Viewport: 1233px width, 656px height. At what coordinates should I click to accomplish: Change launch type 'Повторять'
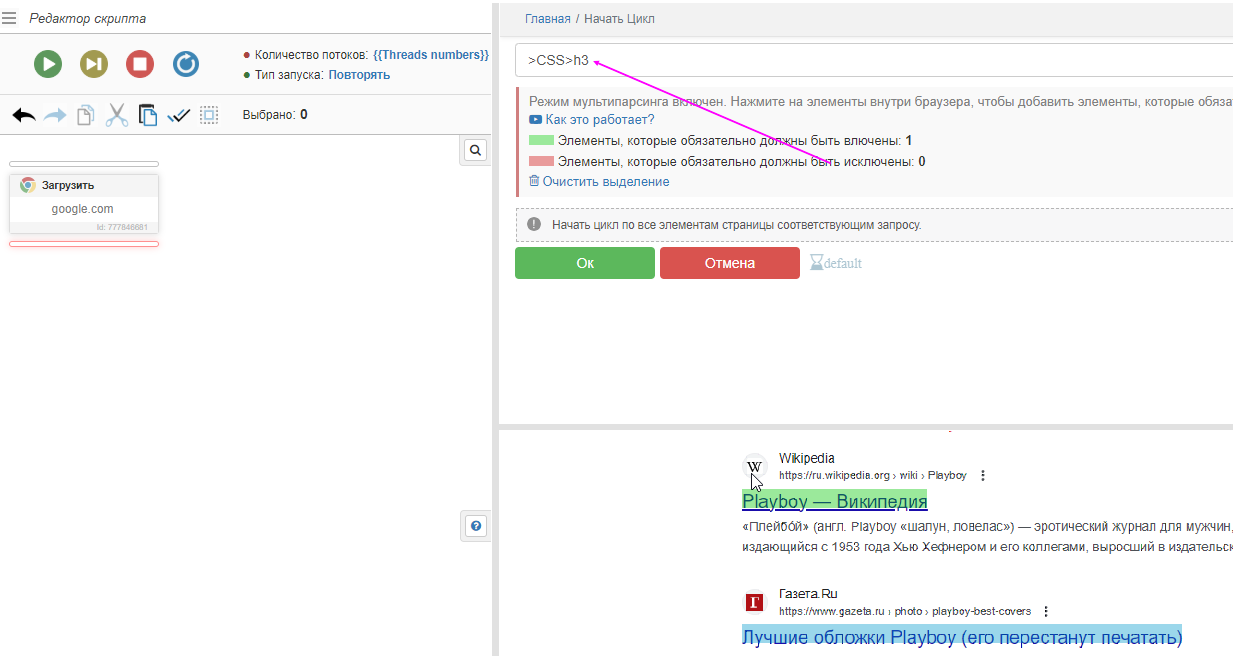pyautogui.click(x=359, y=75)
